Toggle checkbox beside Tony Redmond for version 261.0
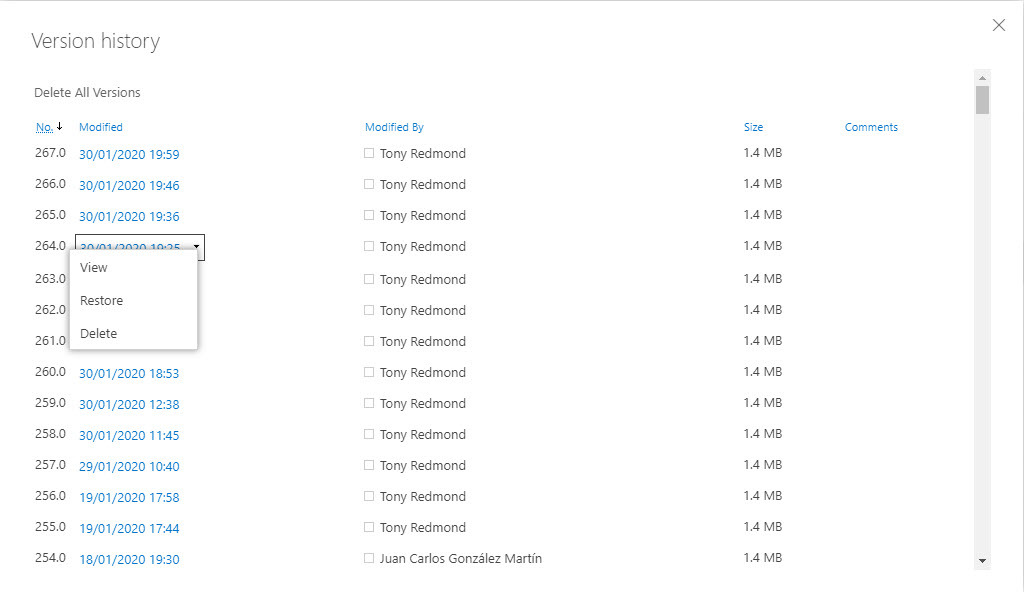This screenshot has width=1024, height=592. [x=369, y=341]
